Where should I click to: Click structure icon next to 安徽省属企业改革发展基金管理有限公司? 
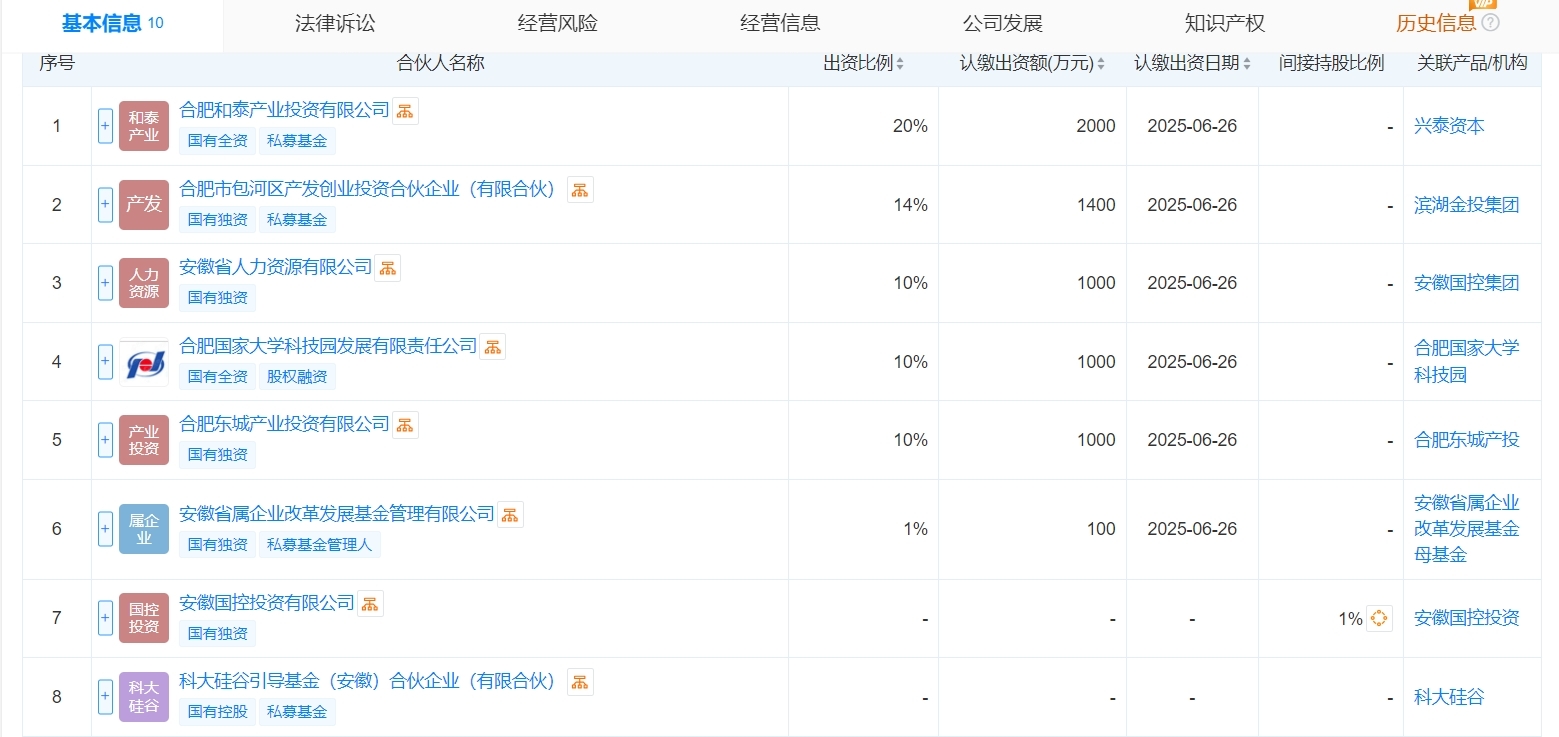point(510,515)
